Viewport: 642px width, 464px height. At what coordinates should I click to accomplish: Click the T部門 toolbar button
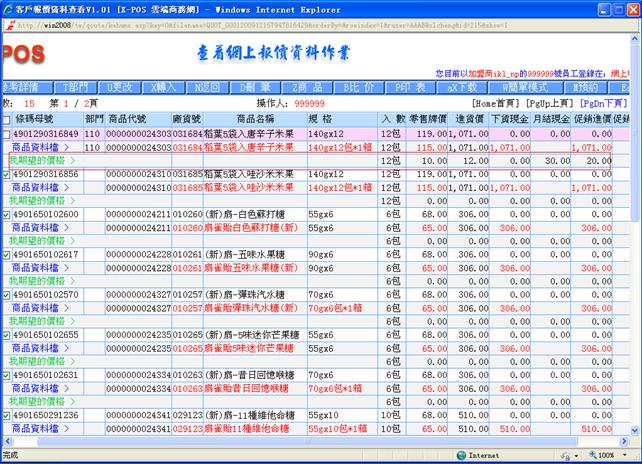tap(76, 87)
